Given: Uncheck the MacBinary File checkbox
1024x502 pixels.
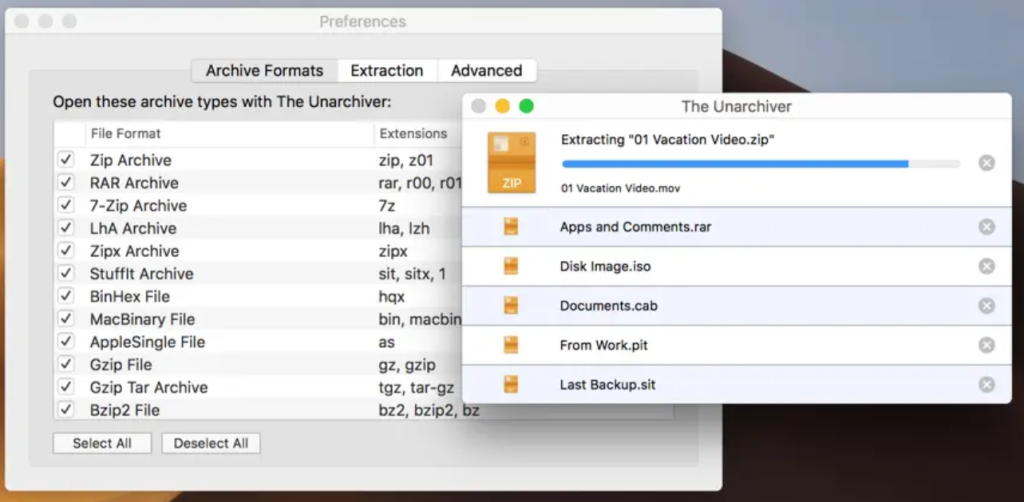Looking at the screenshot, I should click(66, 319).
